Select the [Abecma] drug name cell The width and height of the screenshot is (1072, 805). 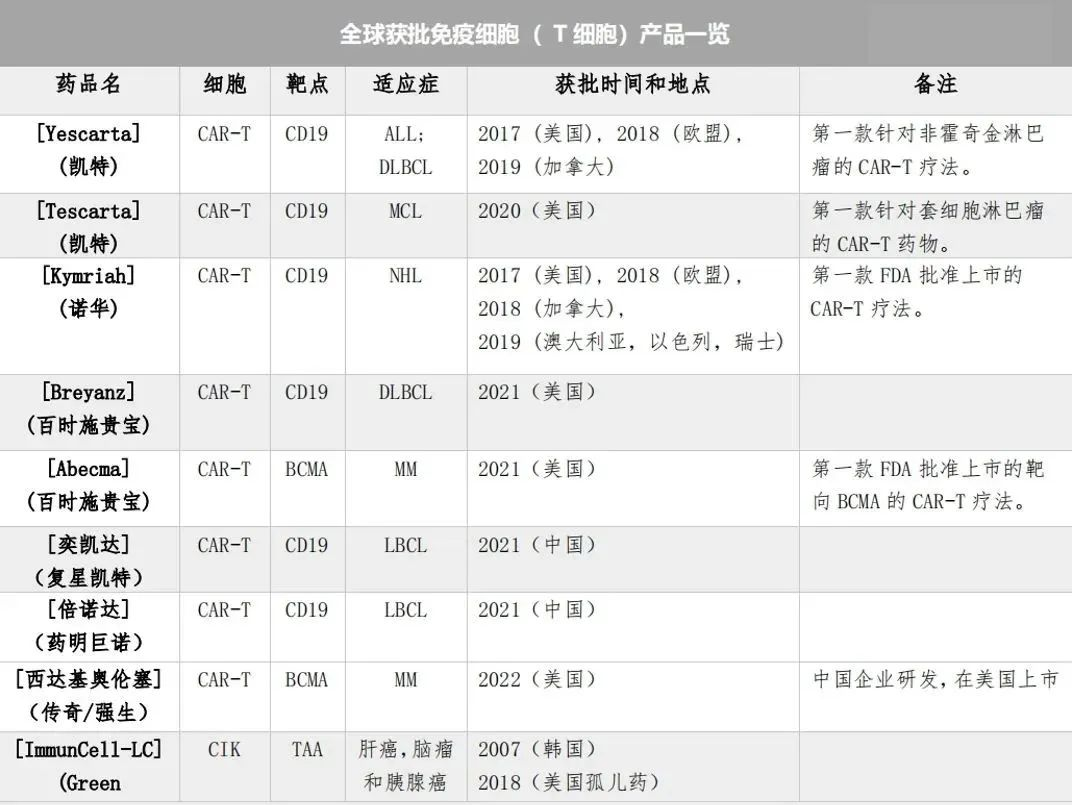point(89,485)
